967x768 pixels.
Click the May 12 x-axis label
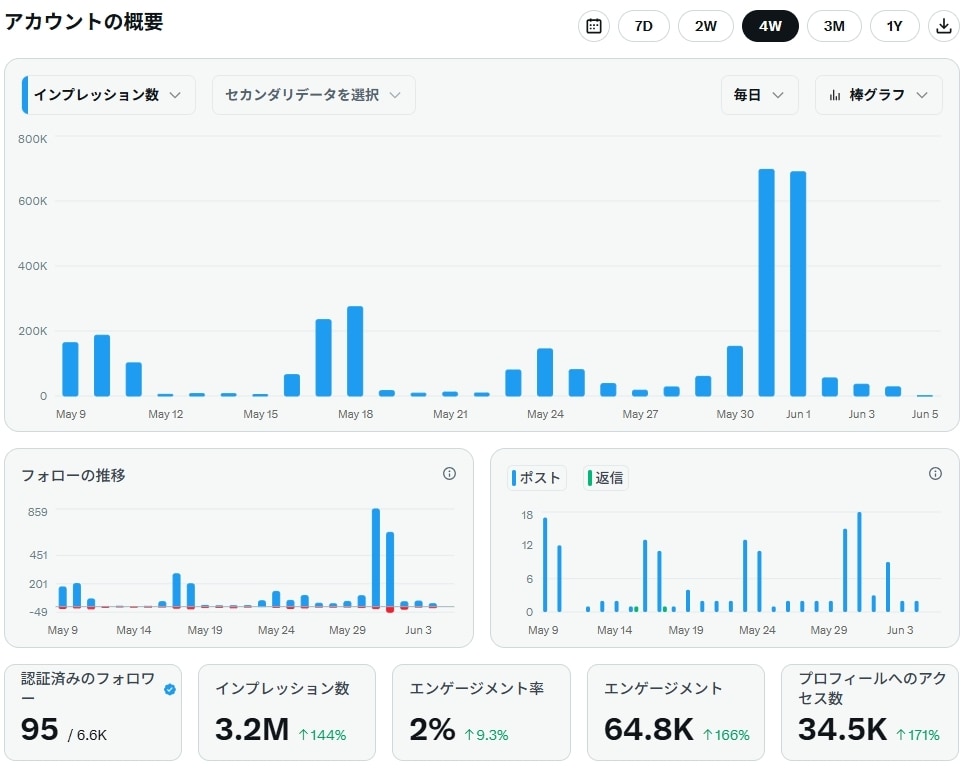165,414
